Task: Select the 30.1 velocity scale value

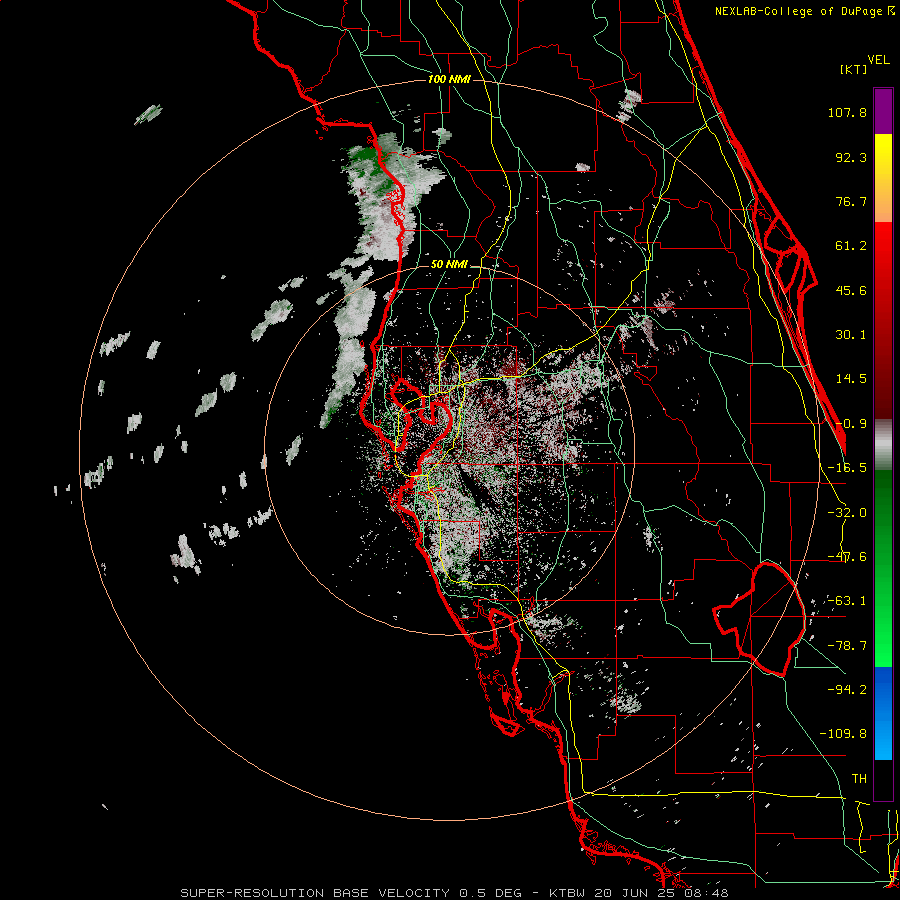Action: 851,335
